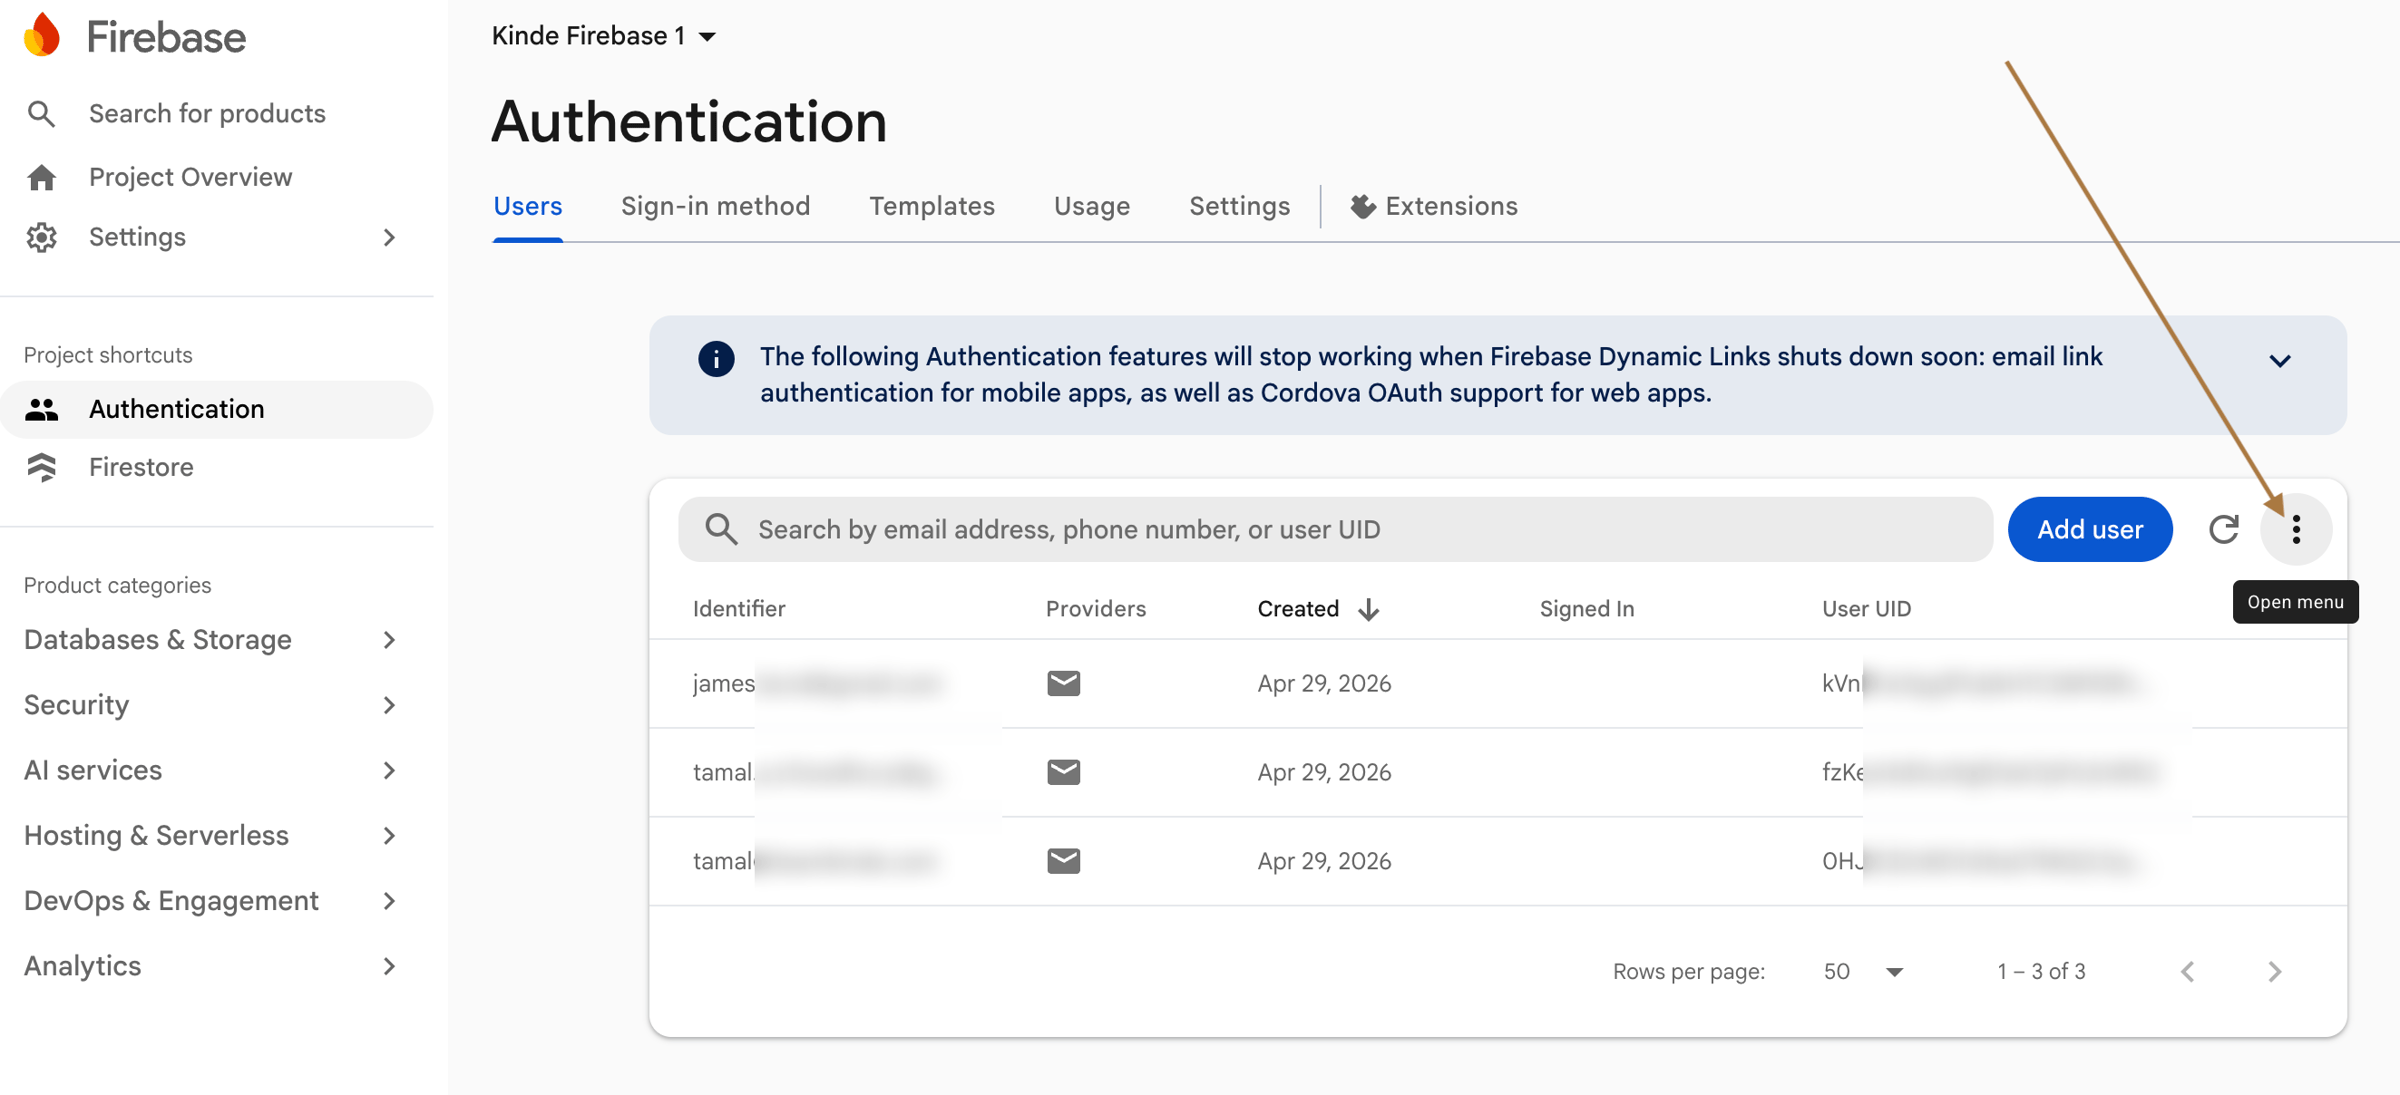2400x1095 pixels.
Task: Switch to the Users tab
Action: pyautogui.click(x=528, y=207)
